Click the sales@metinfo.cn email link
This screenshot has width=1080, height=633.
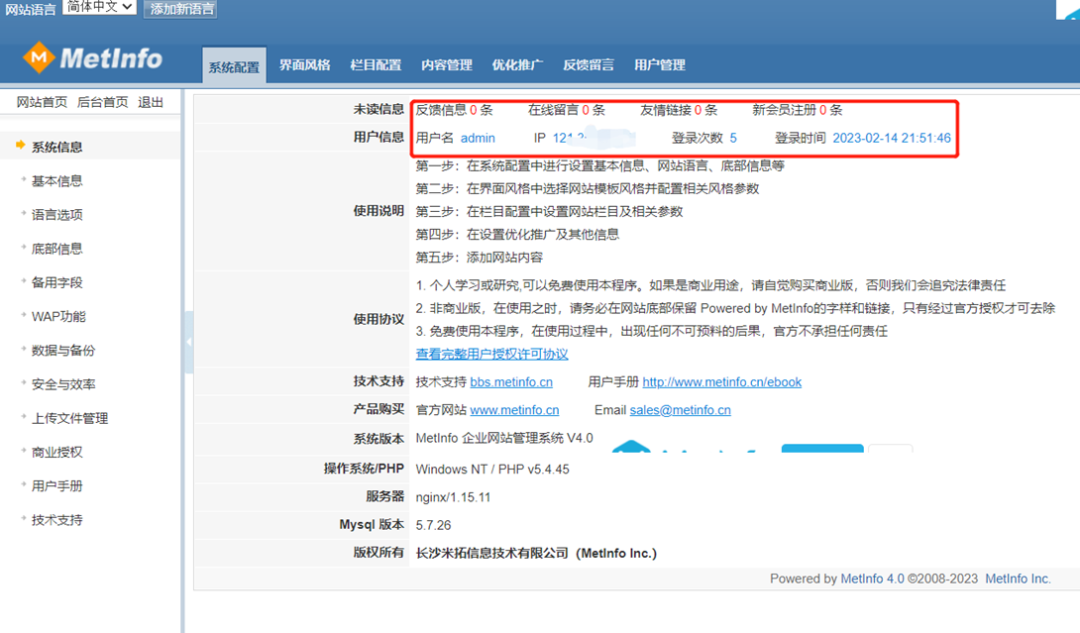tap(680, 411)
